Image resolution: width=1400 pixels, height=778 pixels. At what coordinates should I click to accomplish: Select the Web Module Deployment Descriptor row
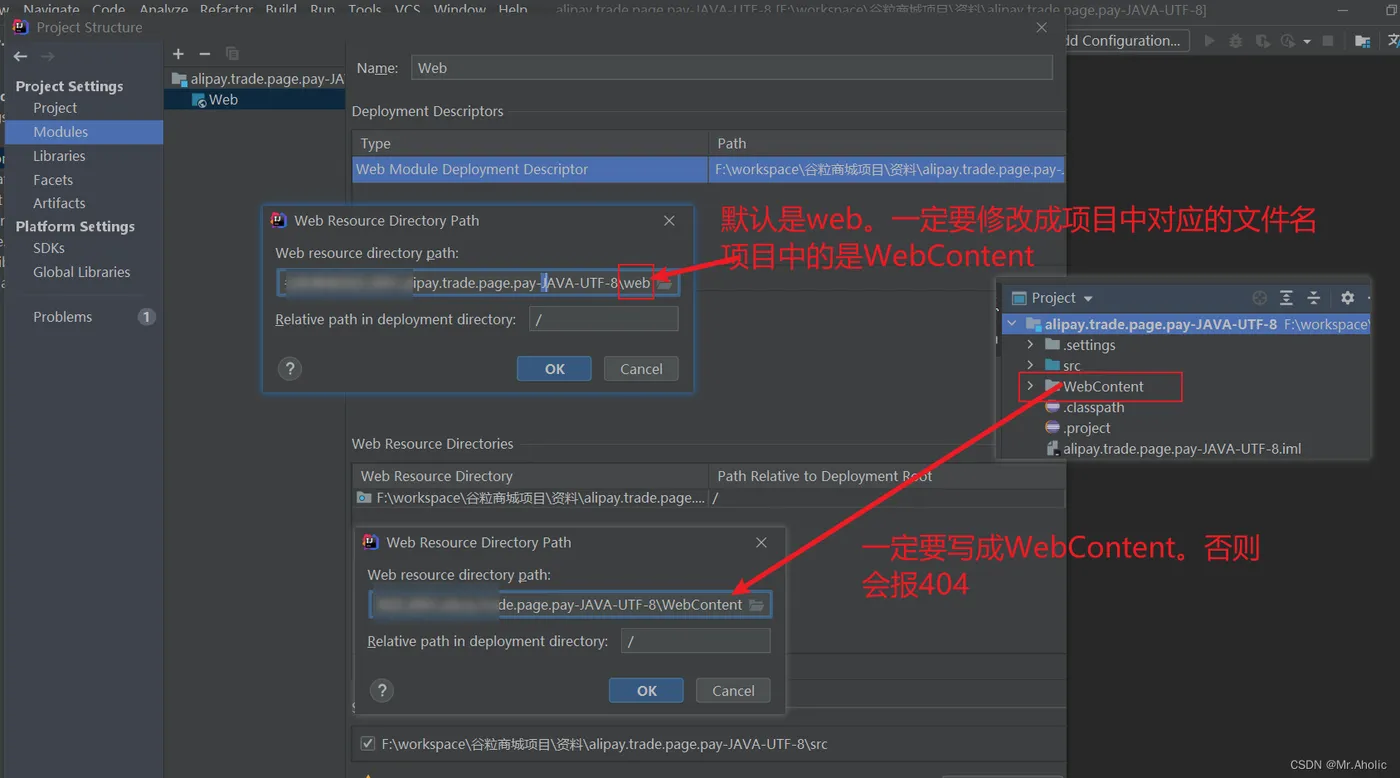[708, 170]
